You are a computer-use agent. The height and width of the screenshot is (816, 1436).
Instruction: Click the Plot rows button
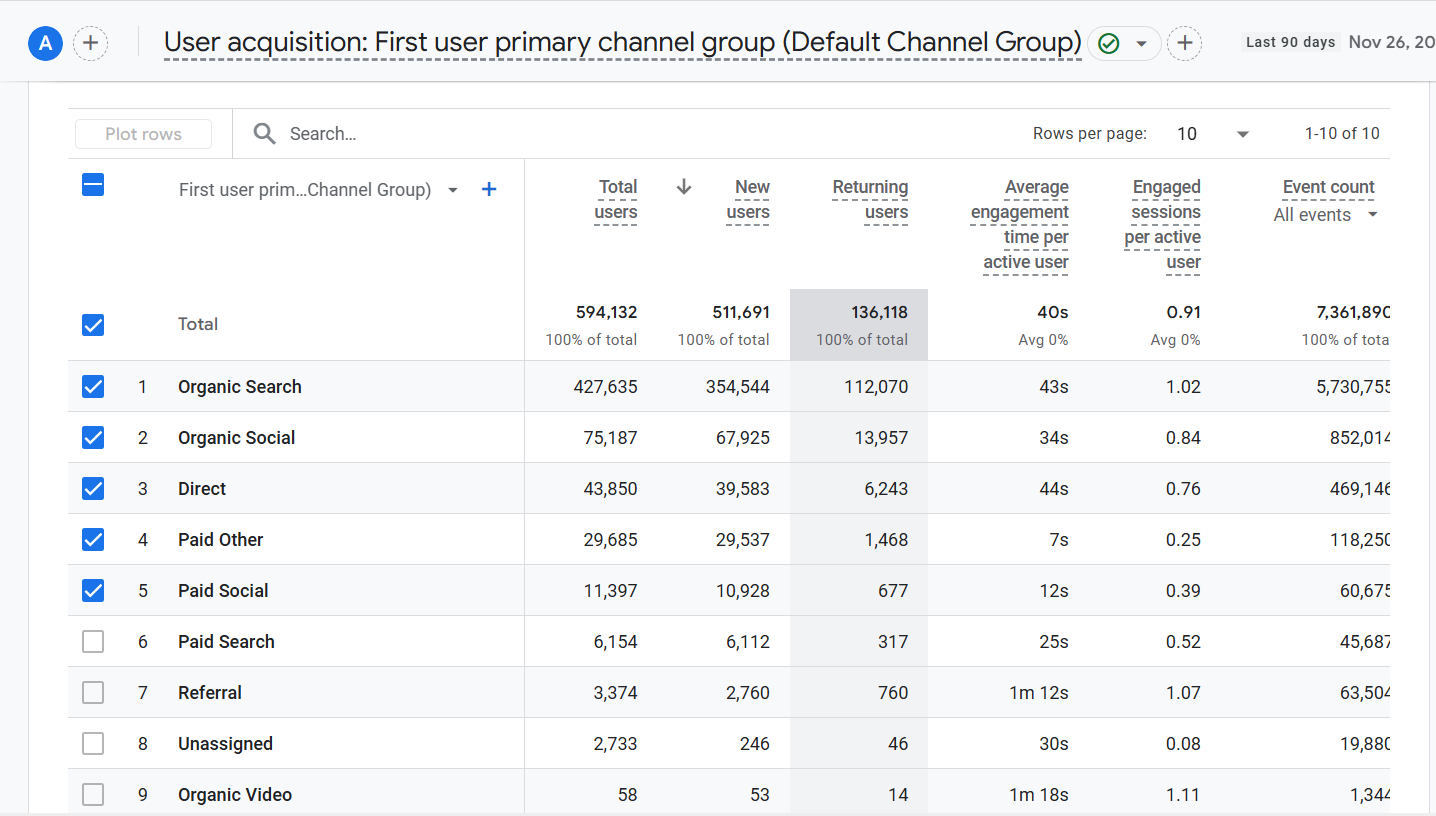coord(143,133)
